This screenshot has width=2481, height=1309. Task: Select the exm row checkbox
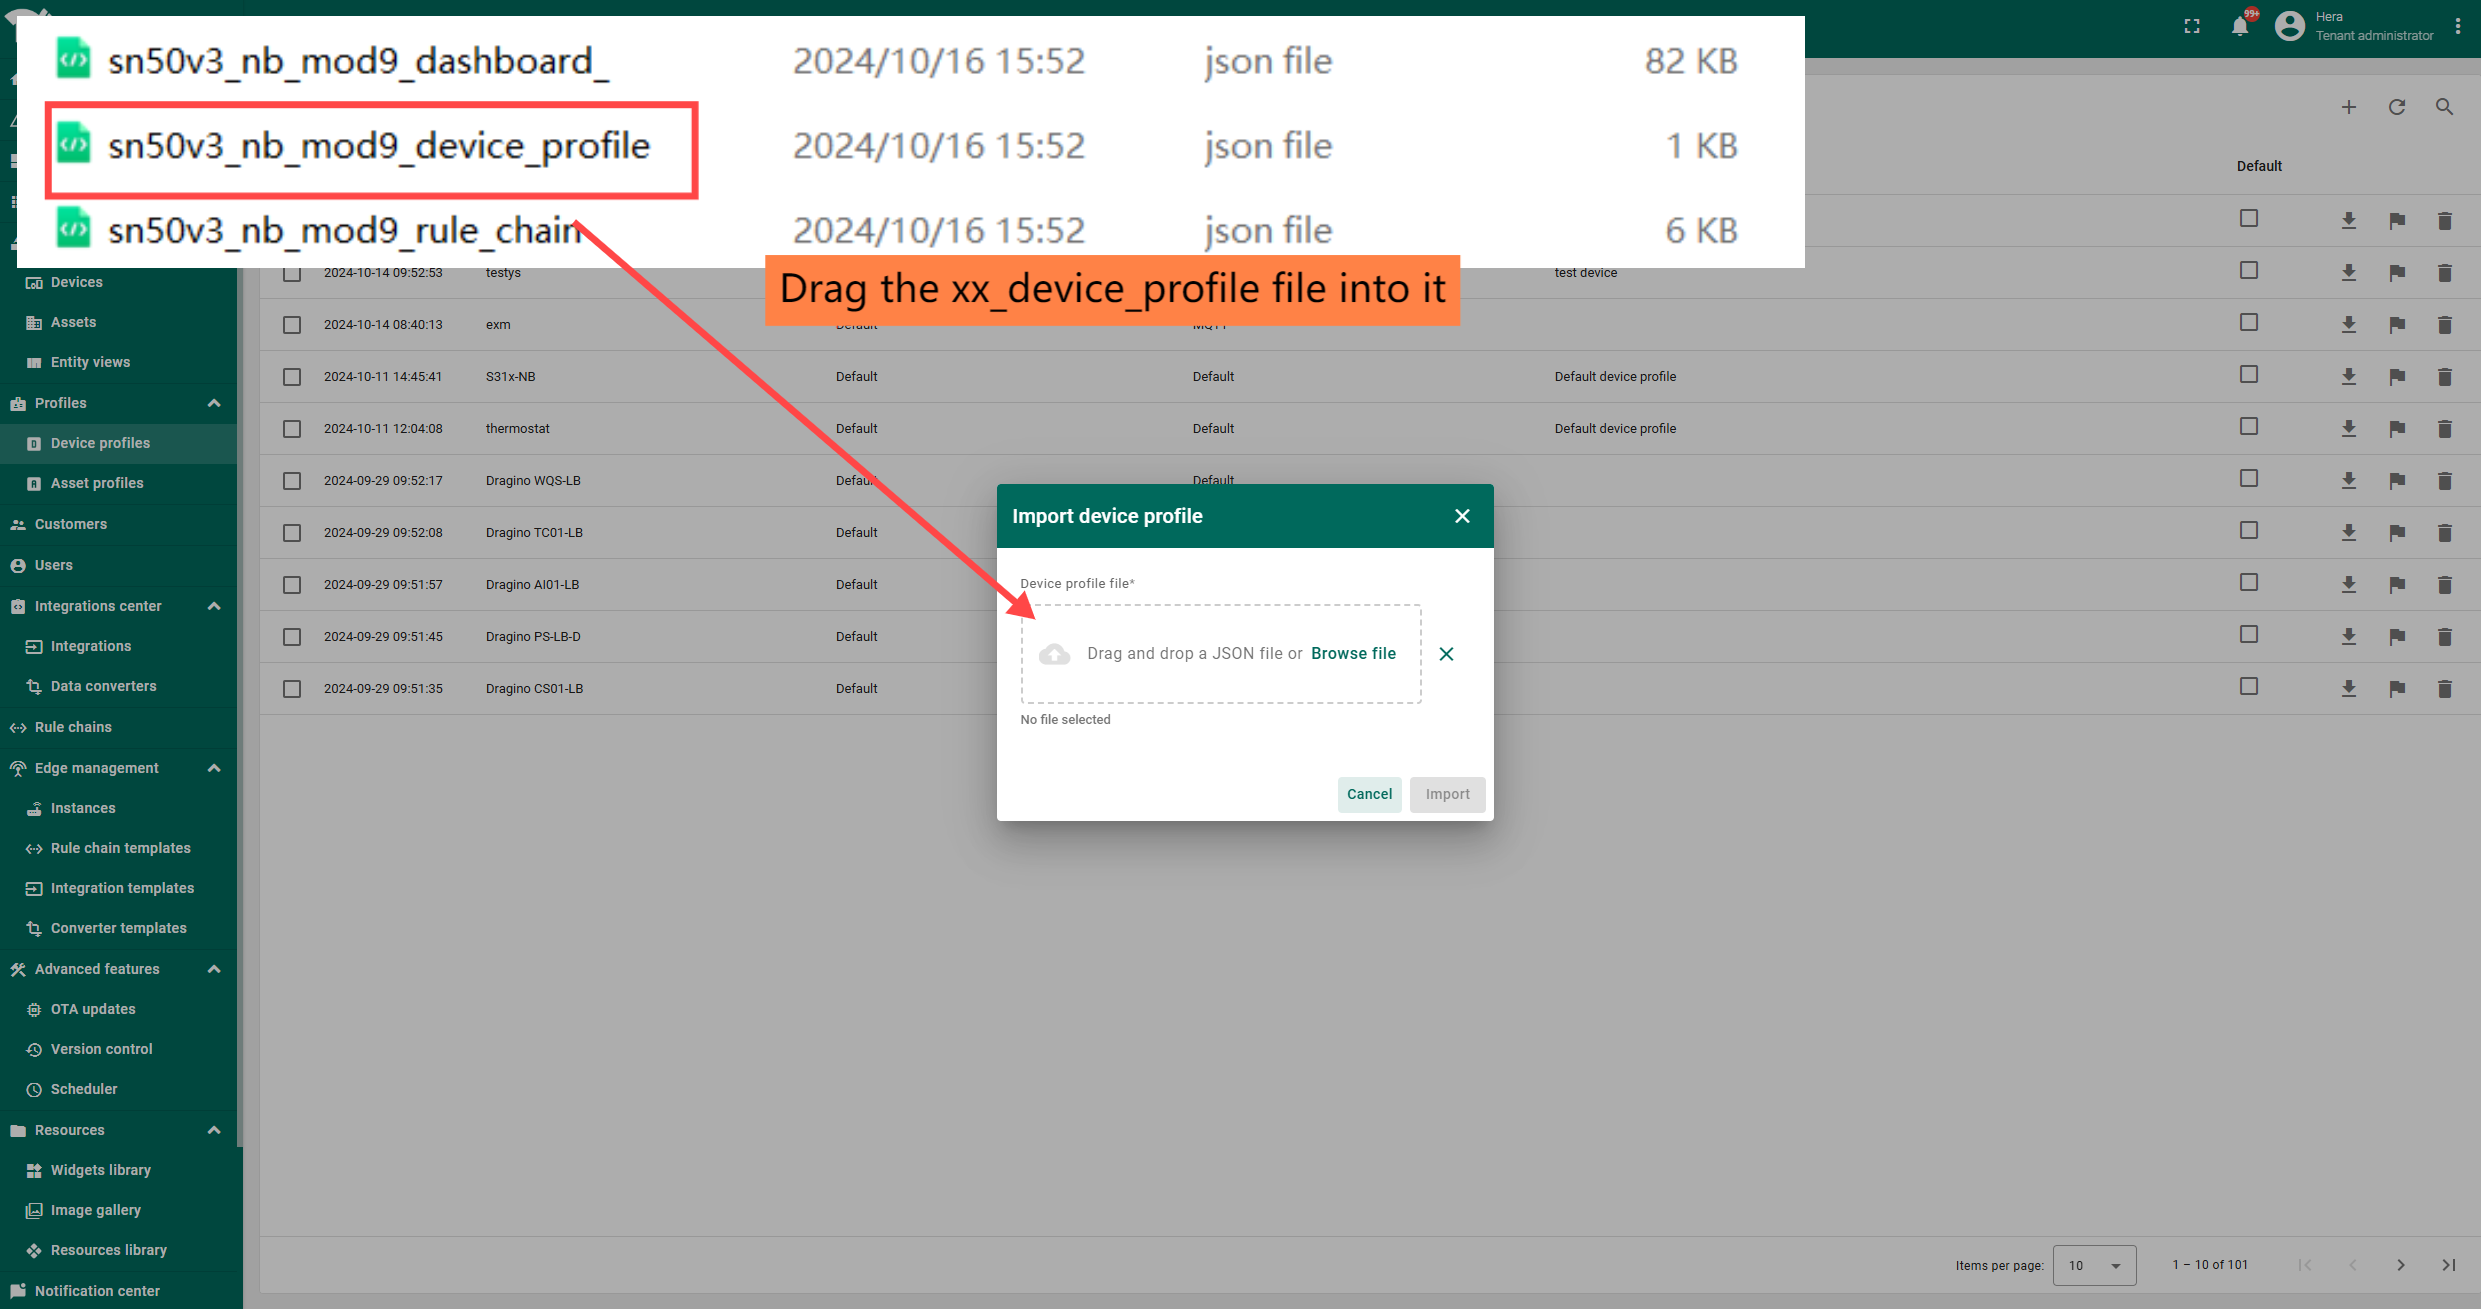(x=292, y=325)
